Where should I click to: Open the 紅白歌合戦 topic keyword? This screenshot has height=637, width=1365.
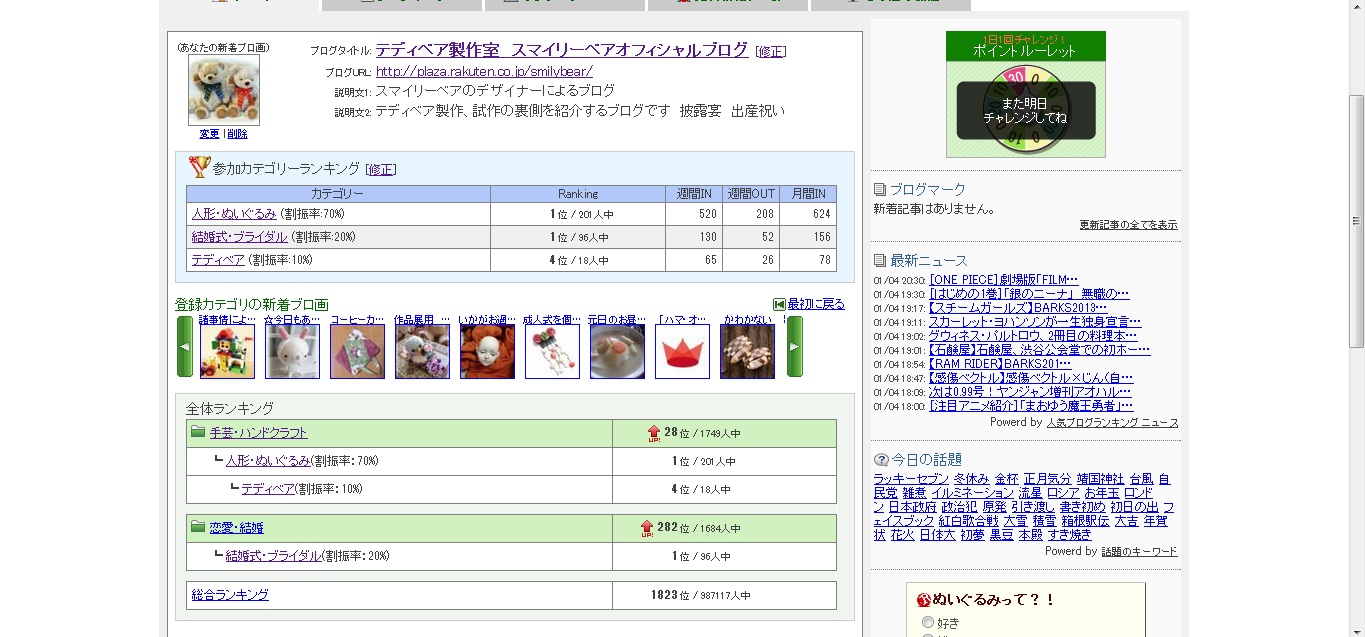[x=968, y=521]
